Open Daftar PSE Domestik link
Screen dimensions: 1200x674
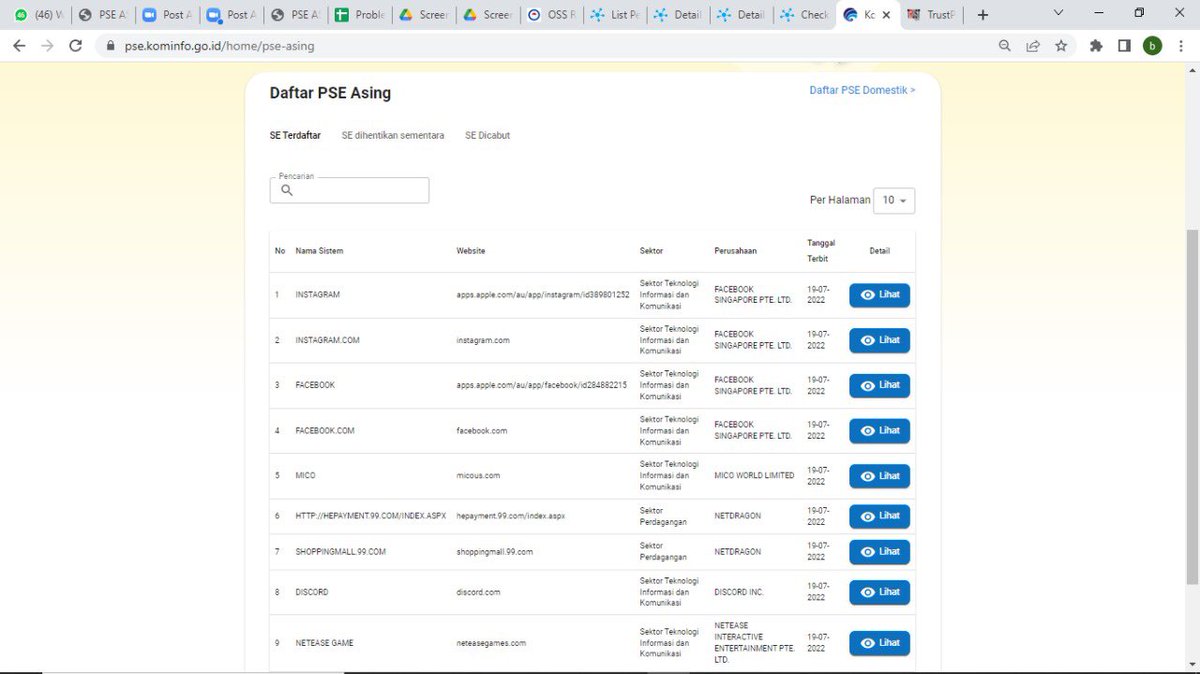(862, 90)
